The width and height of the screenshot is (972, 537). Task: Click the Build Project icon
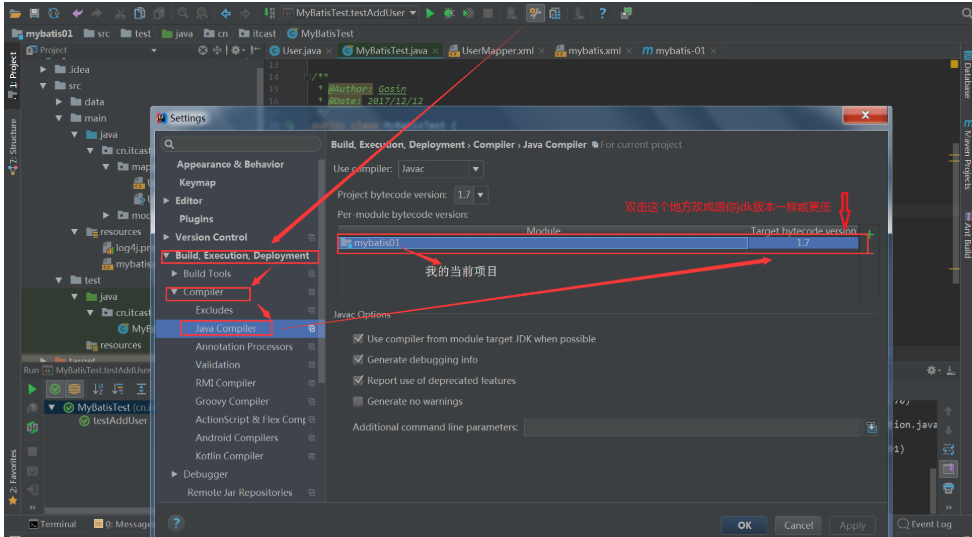coord(269,13)
